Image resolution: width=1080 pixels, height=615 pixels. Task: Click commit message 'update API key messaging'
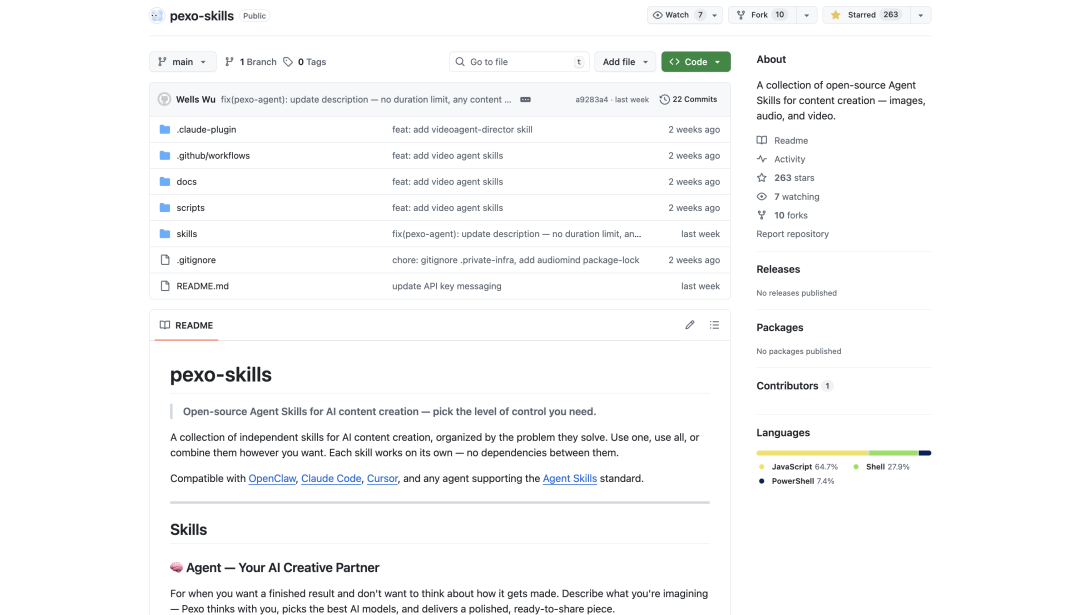point(446,286)
